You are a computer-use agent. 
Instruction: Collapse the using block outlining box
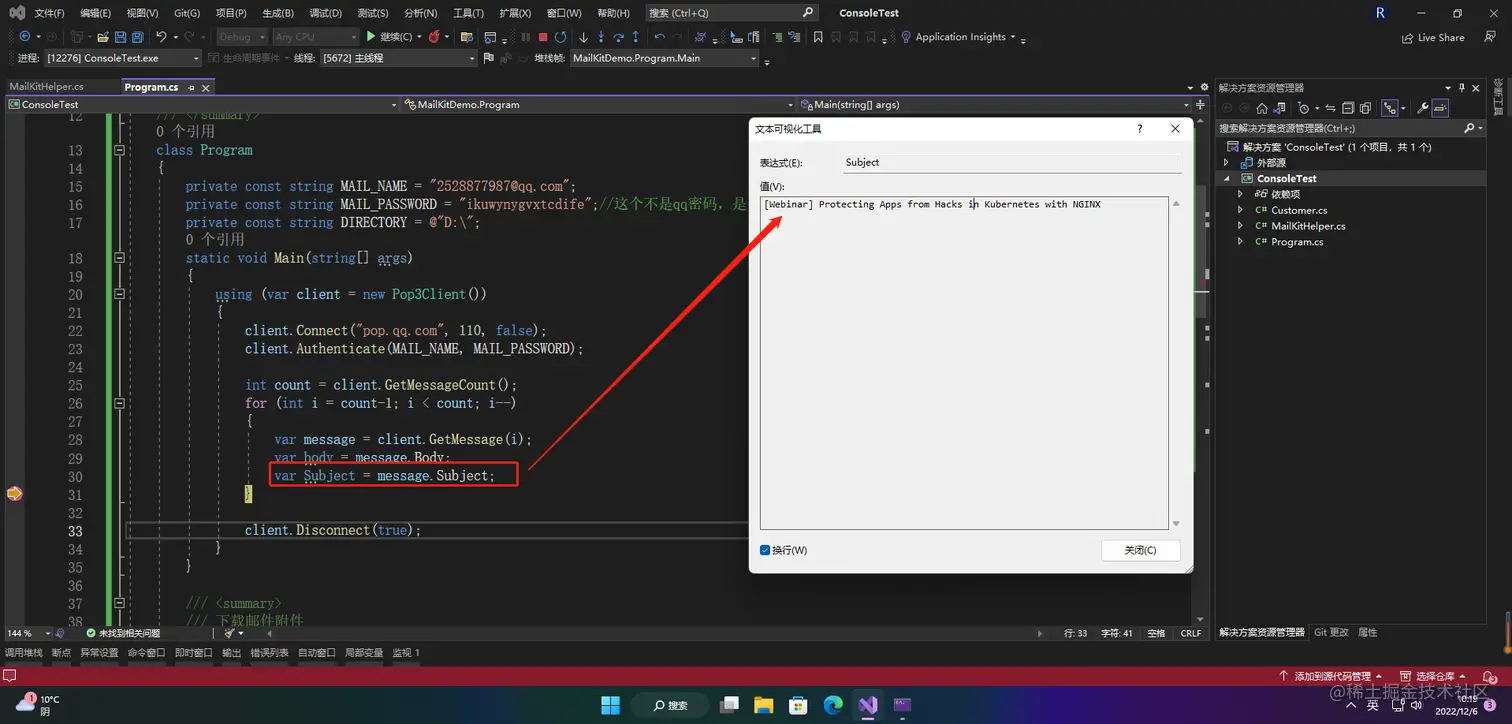pos(120,295)
